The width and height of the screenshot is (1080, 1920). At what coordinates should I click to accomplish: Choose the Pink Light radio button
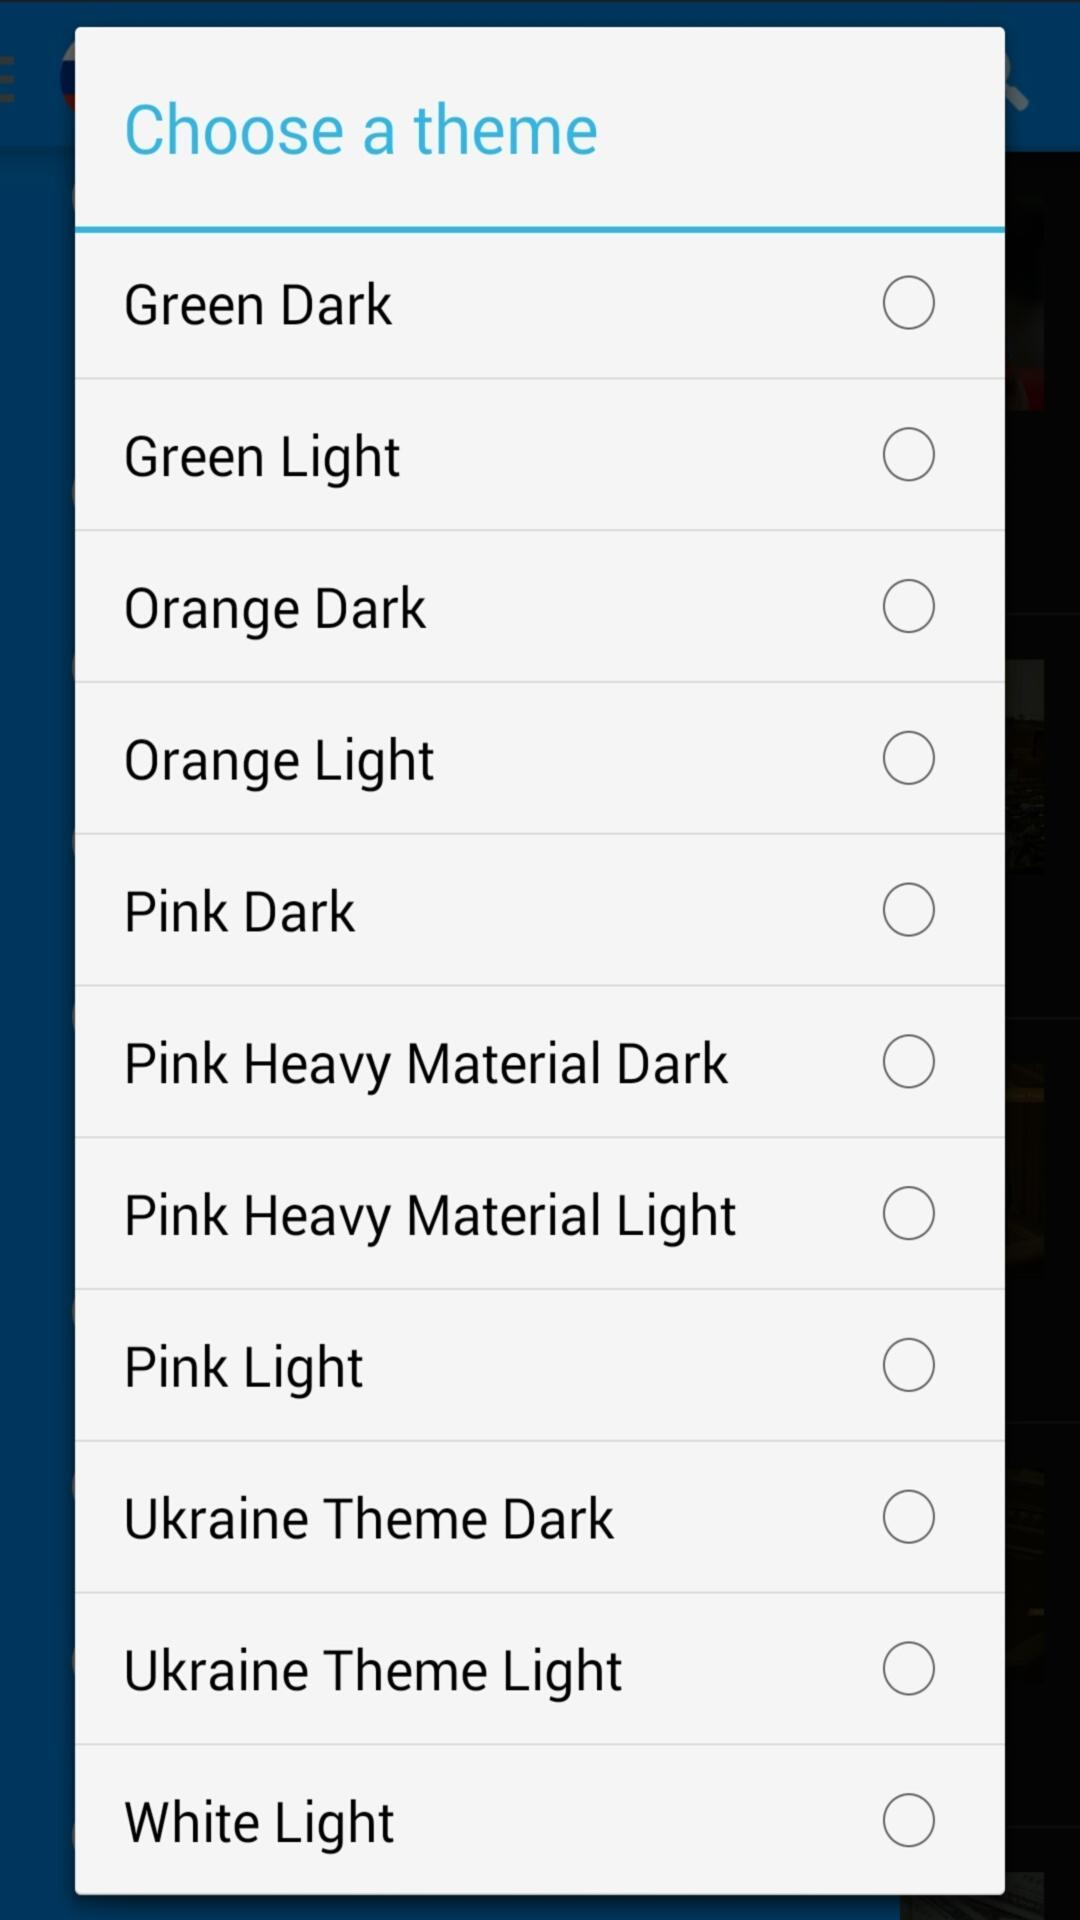coord(908,1366)
